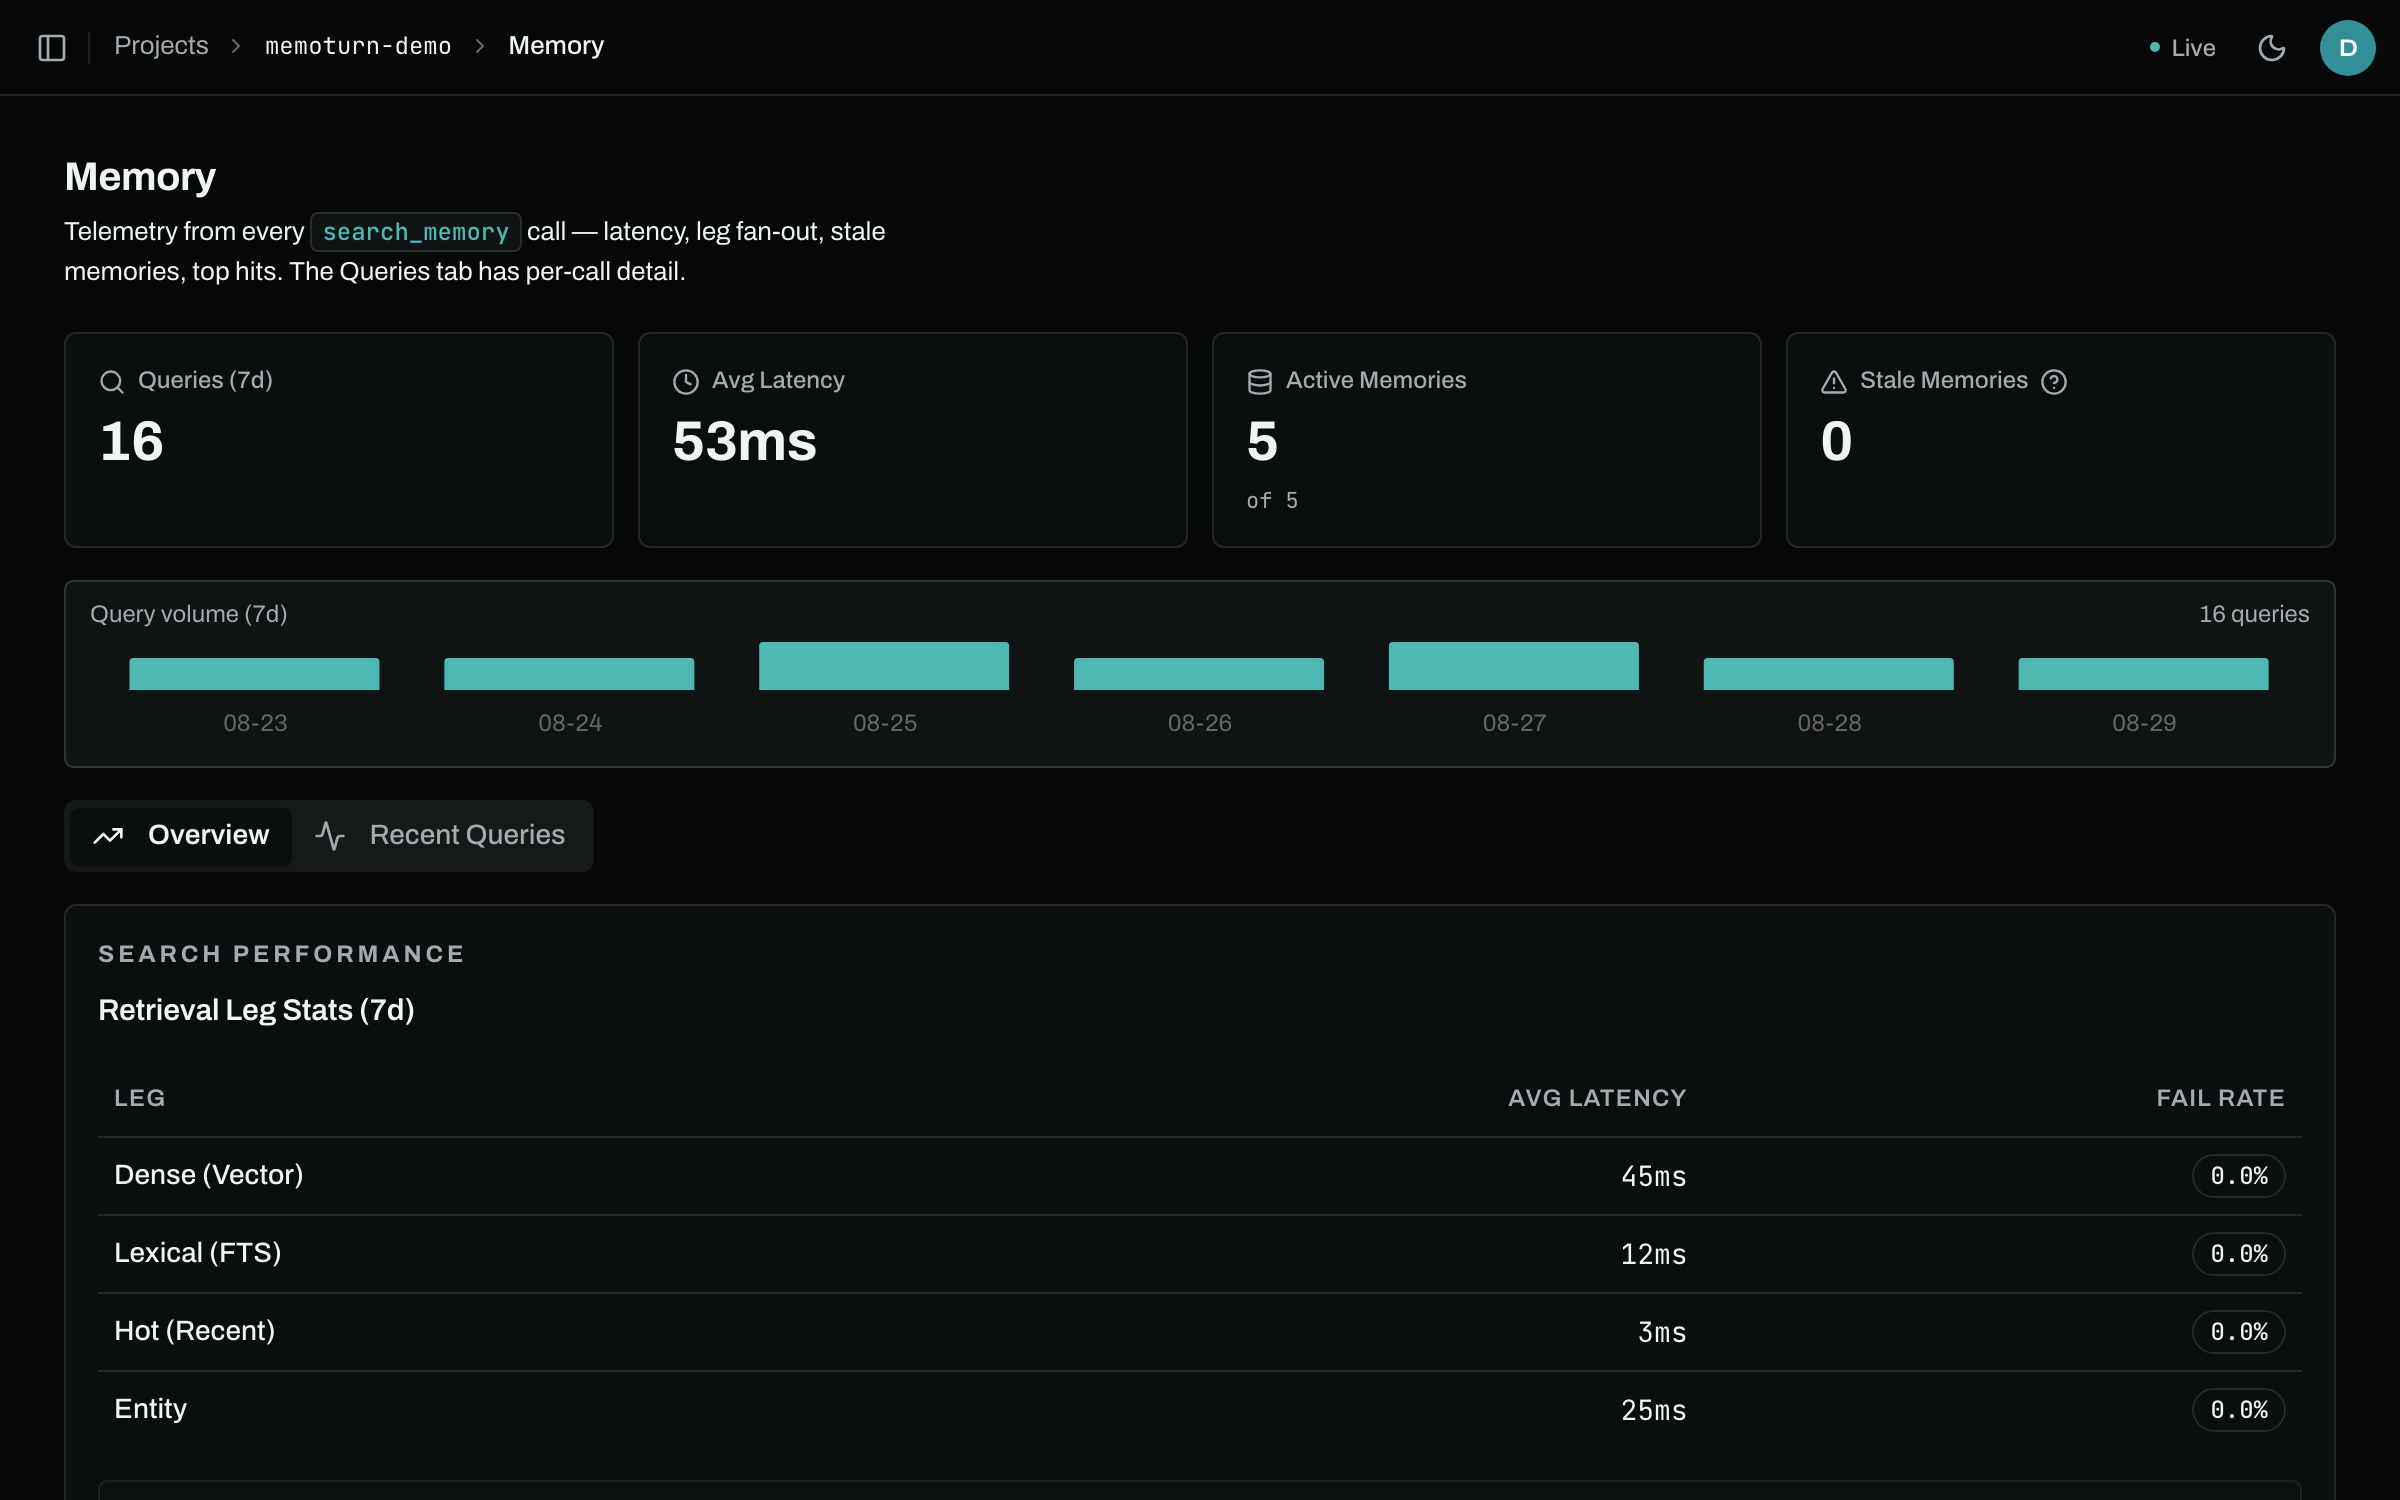Click the 08-26 date label
The height and width of the screenshot is (1500, 2400).
1199,723
